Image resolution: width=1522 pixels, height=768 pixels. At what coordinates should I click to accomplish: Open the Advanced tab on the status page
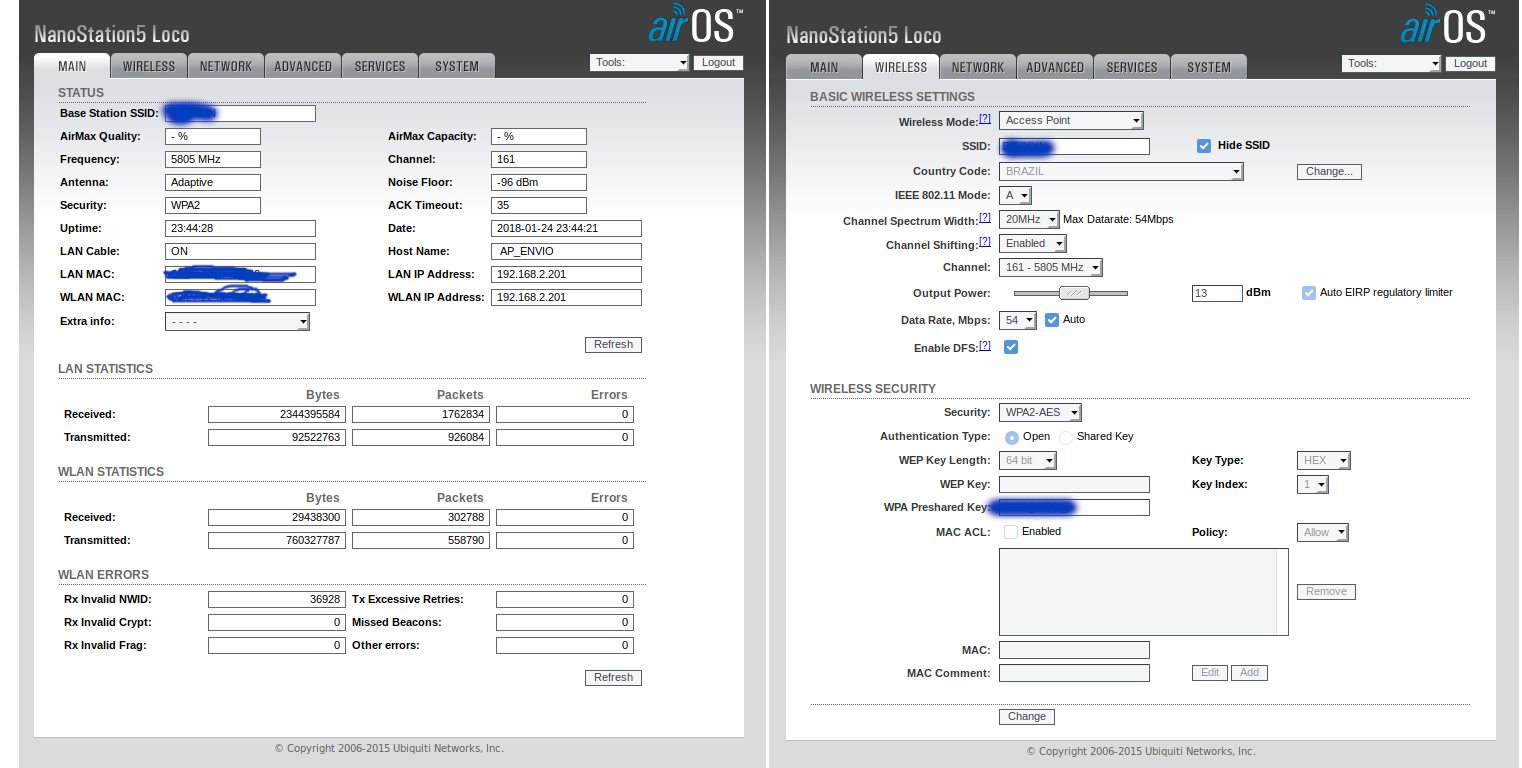pyautogui.click(x=303, y=66)
